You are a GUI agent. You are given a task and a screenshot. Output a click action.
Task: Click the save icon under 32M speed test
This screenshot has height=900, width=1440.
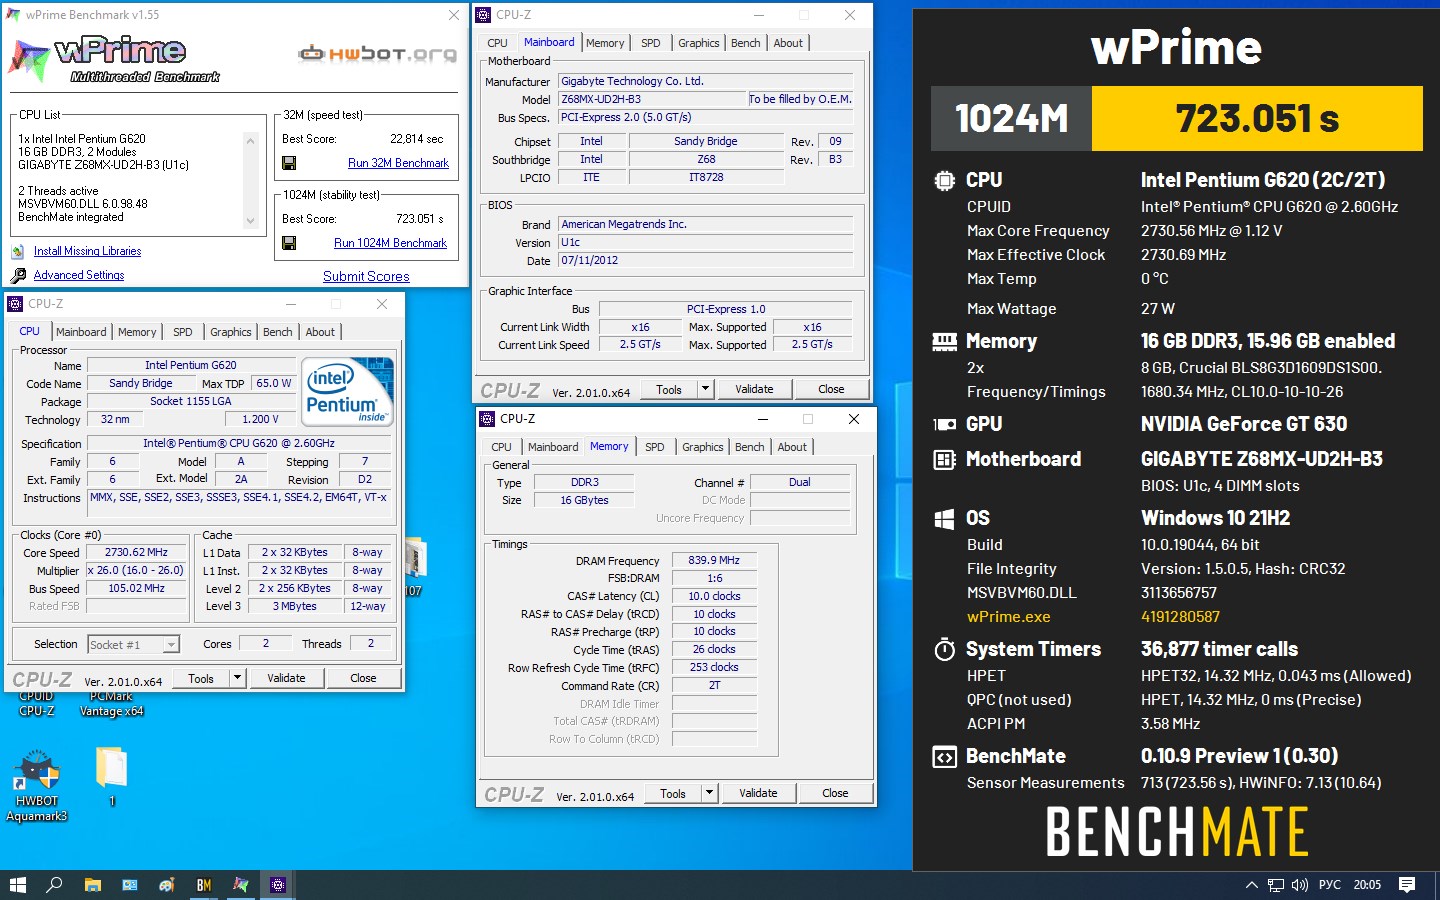[289, 163]
